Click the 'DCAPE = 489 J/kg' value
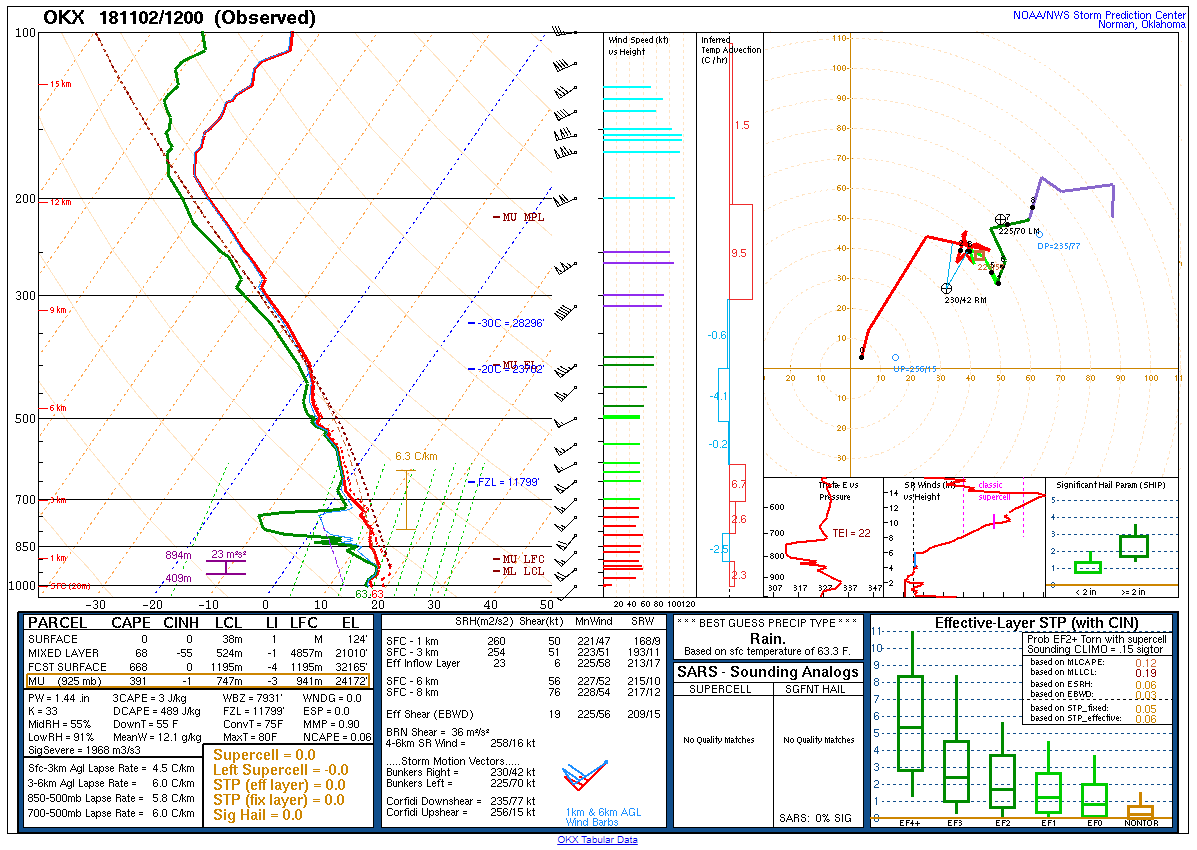 [x=156, y=711]
